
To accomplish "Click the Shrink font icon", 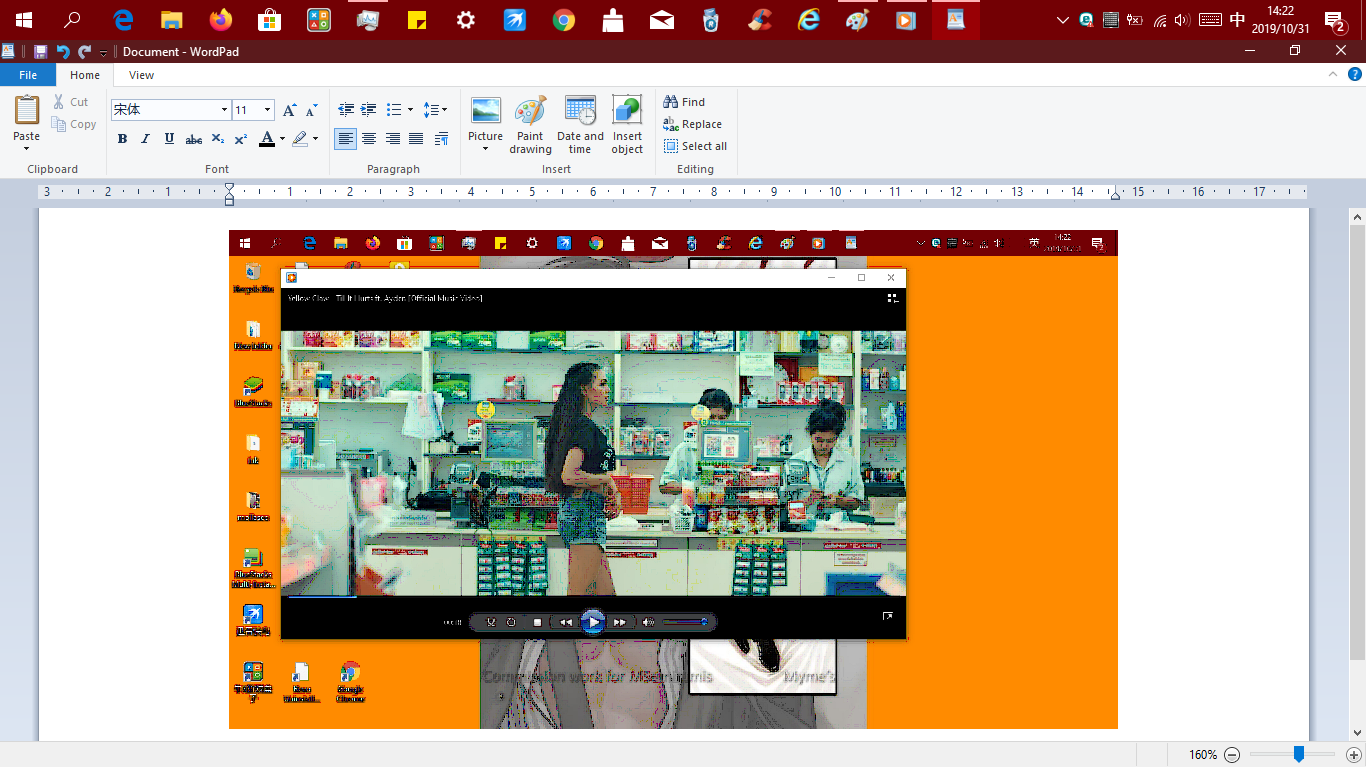I will pos(311,110).
